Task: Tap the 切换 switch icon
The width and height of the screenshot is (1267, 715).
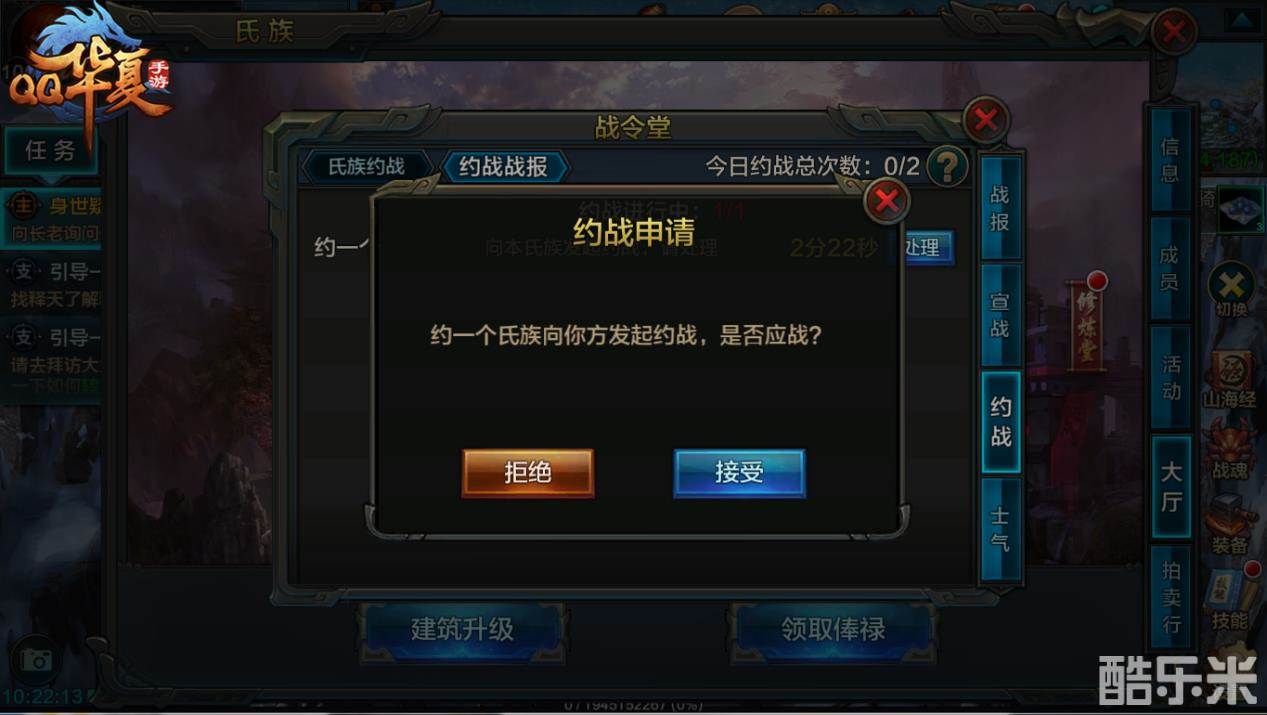Action: coord(1231,290)
